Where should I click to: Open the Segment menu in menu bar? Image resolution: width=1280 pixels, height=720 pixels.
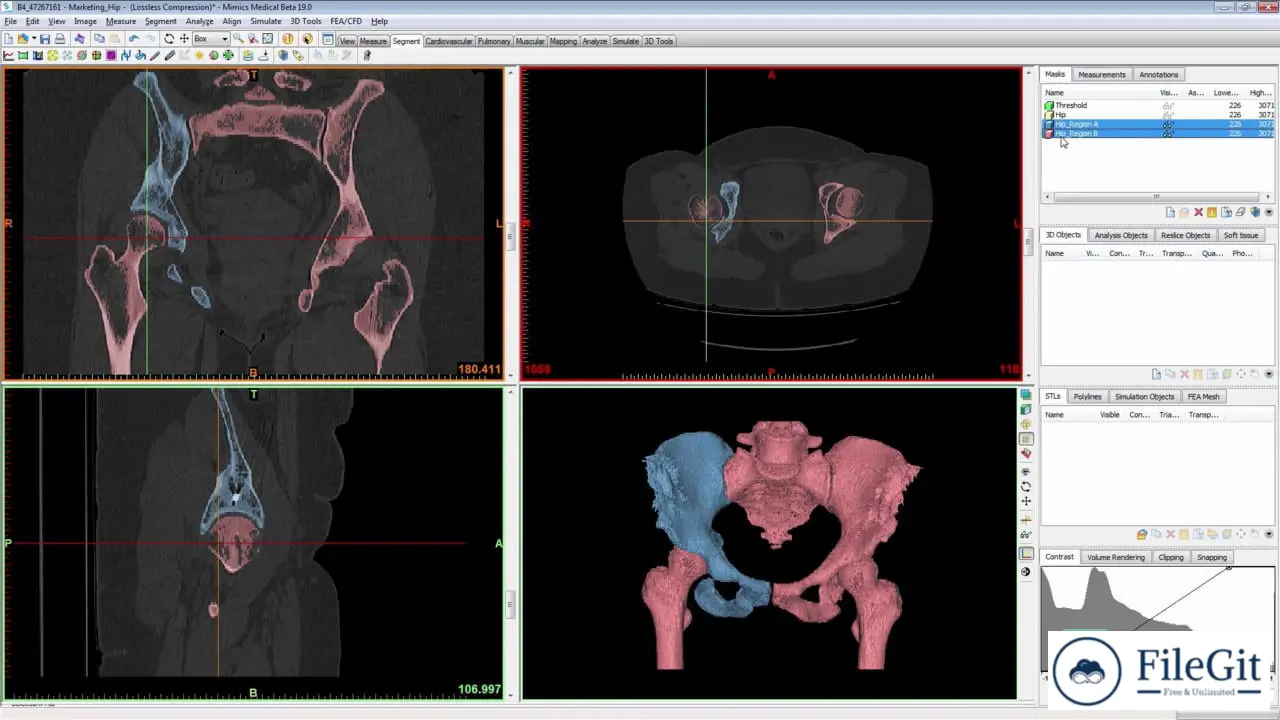coord(160,21)
